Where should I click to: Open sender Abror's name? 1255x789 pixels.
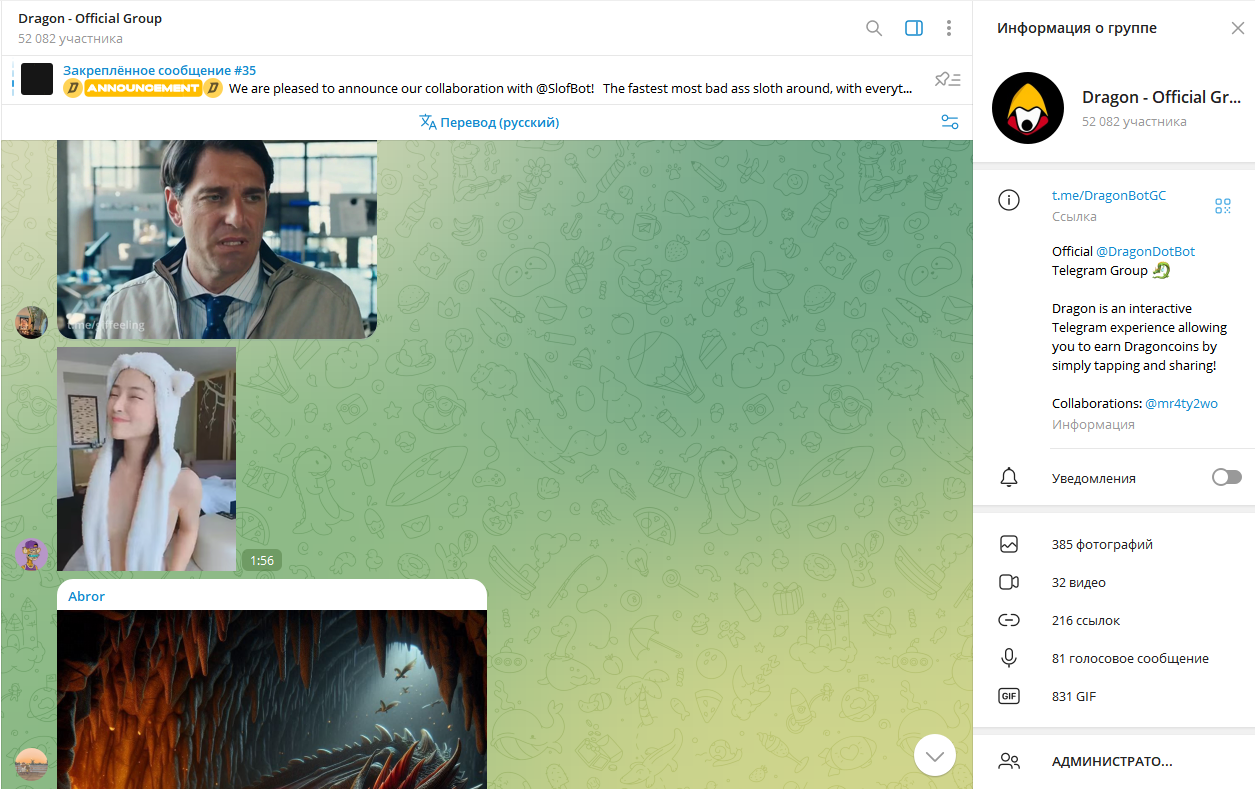click(x=87, y=596)
